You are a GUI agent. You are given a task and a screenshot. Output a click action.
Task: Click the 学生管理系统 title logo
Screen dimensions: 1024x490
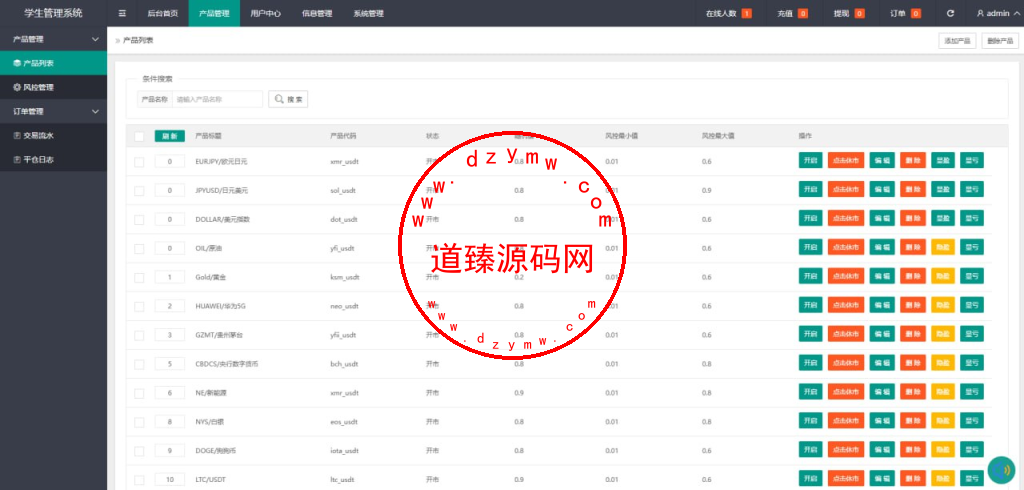pos(54,13)
